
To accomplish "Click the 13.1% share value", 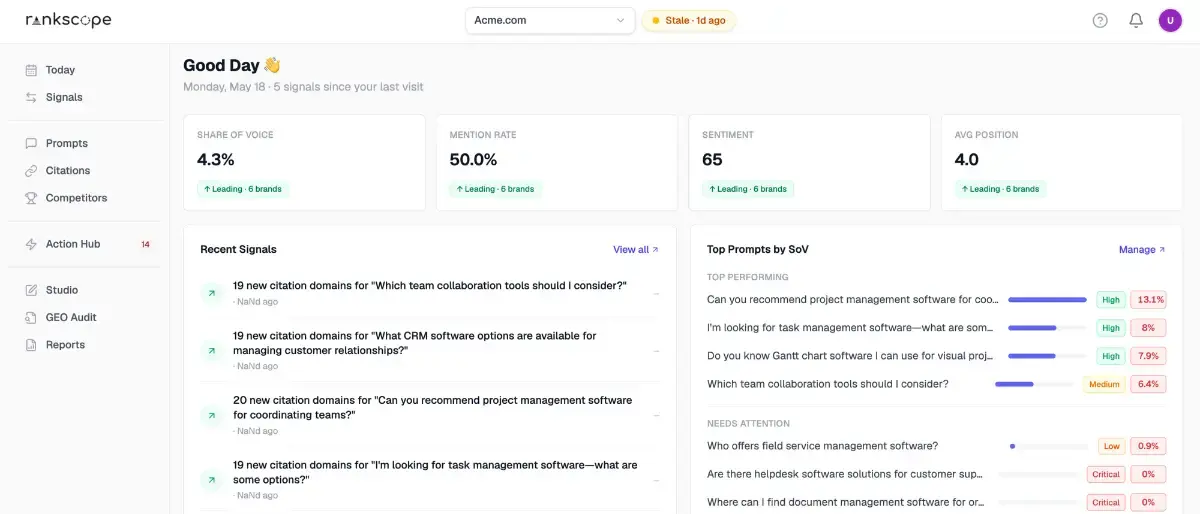I will (1148, 299).
